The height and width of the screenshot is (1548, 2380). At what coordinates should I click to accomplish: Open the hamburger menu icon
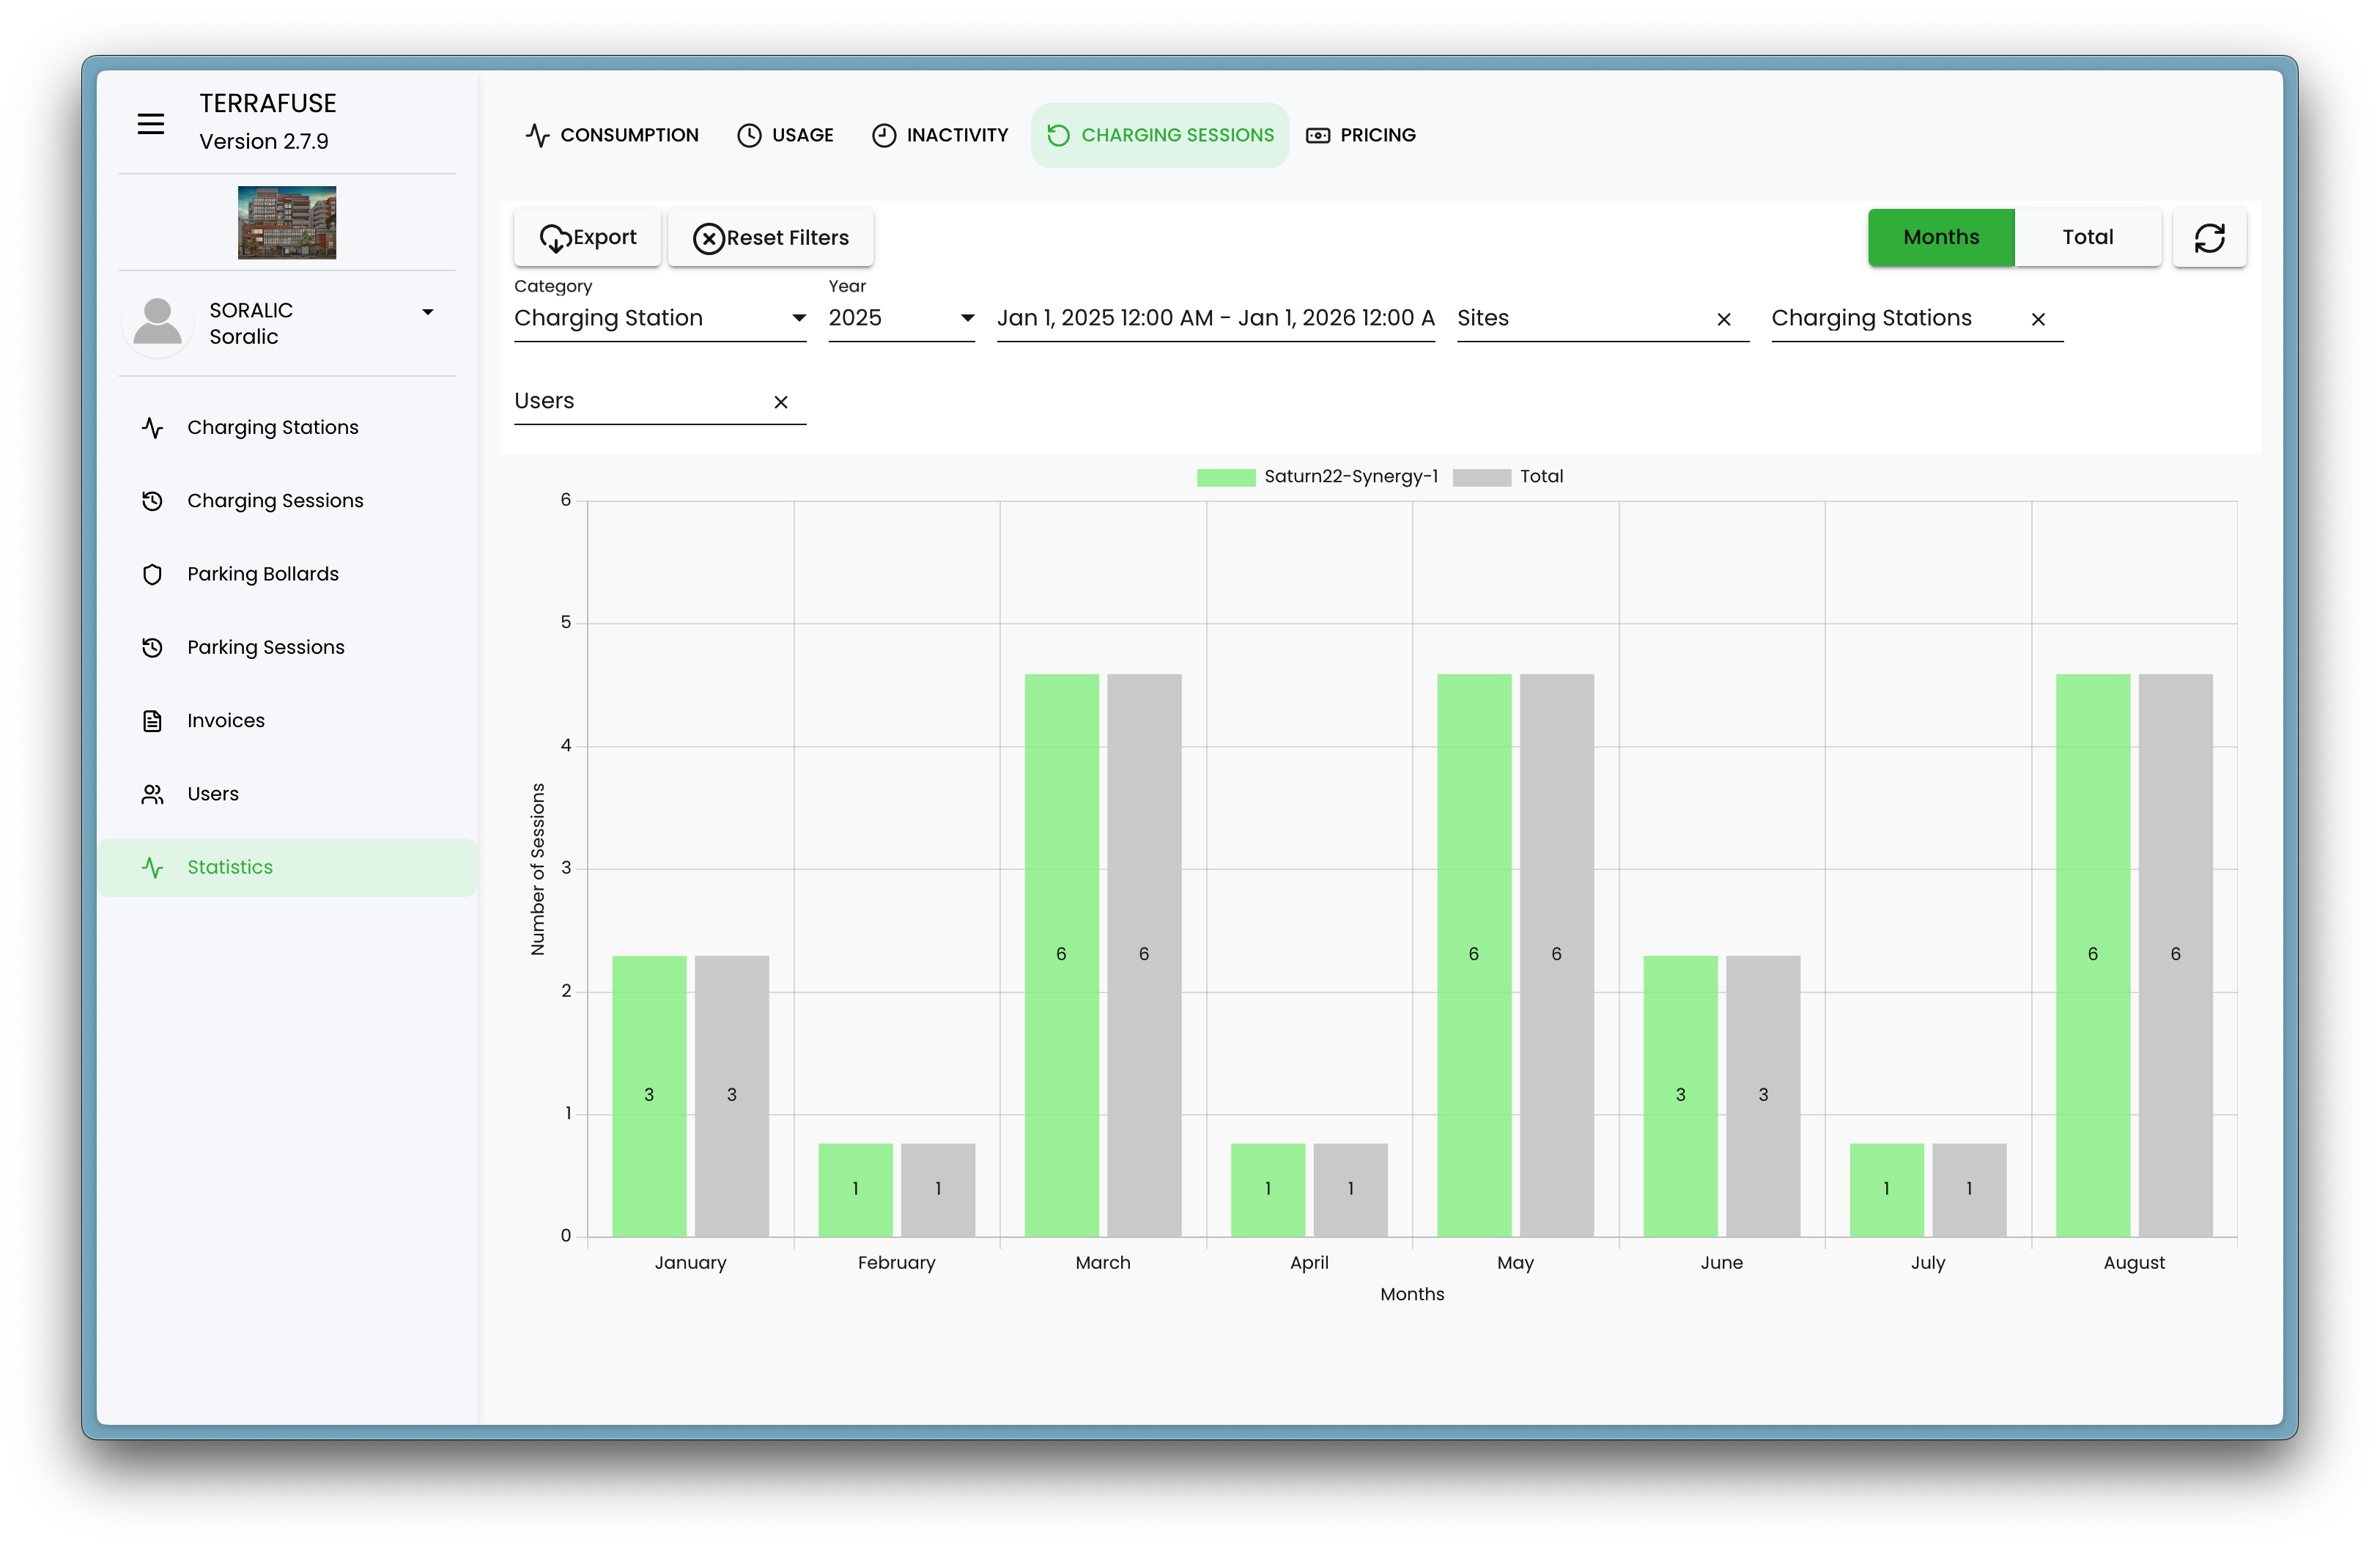151,124
